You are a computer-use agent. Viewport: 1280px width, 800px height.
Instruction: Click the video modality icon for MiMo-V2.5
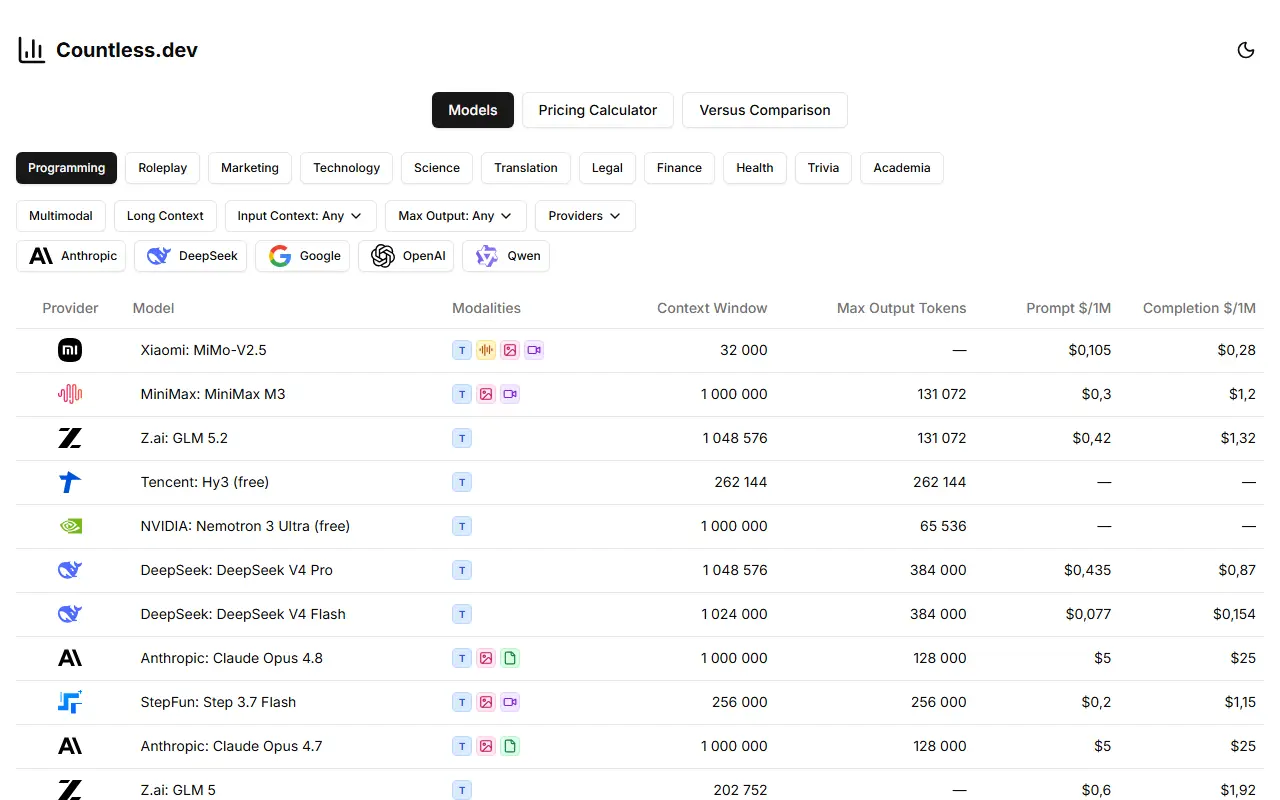tap(534, 350)
